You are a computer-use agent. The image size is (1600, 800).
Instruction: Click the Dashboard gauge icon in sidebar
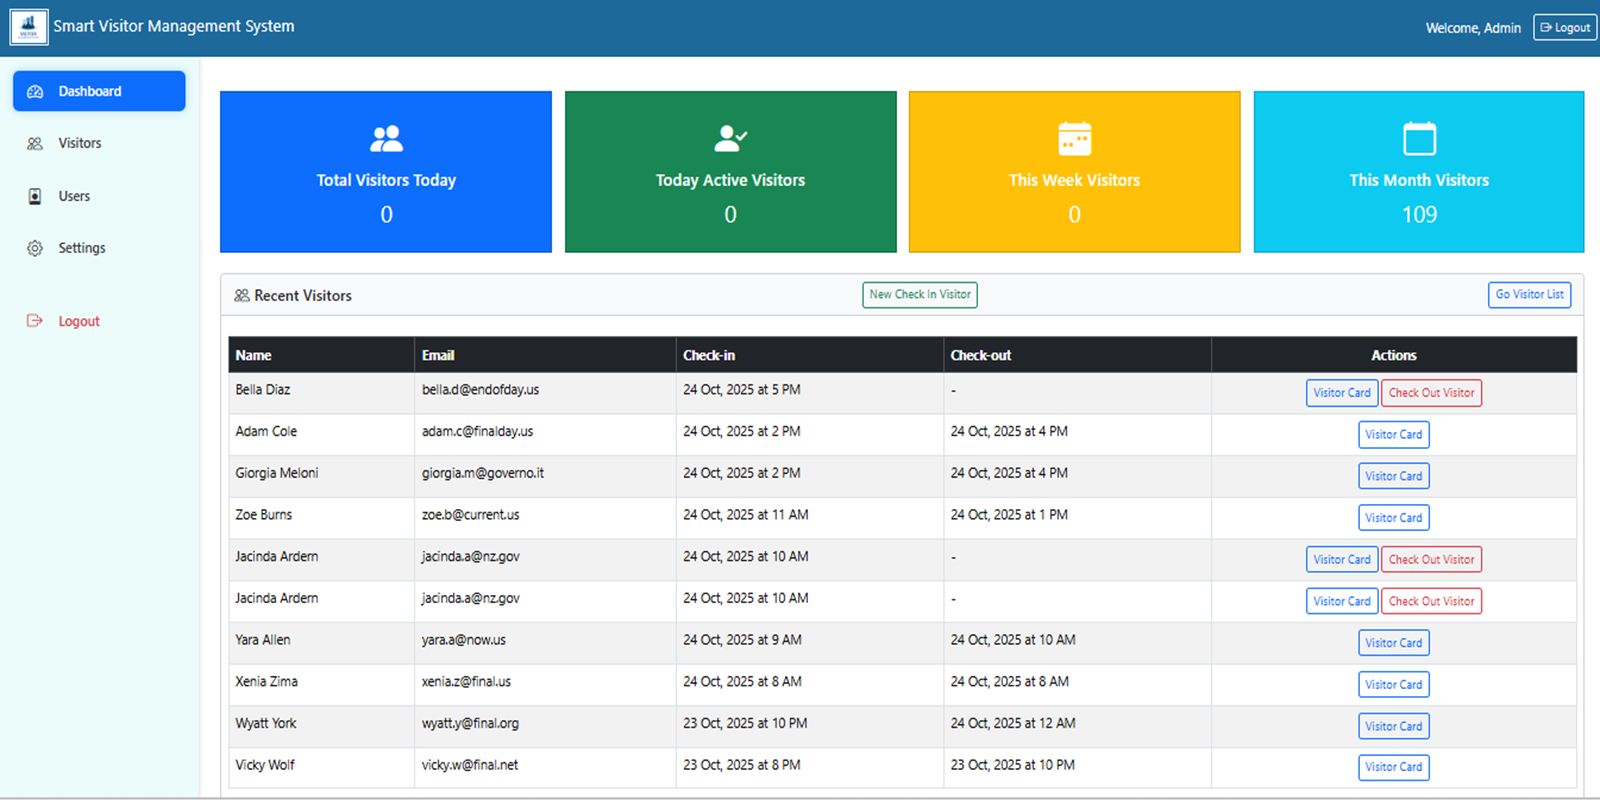point(35,91)
